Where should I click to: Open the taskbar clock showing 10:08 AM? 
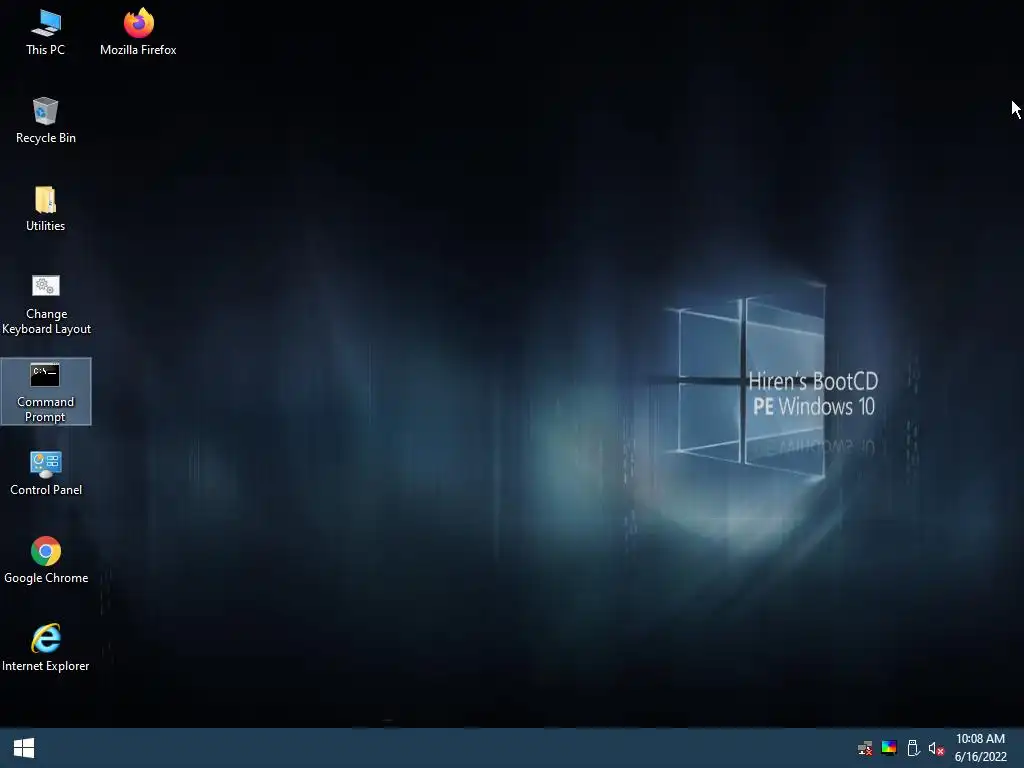(x=980, y=739)
